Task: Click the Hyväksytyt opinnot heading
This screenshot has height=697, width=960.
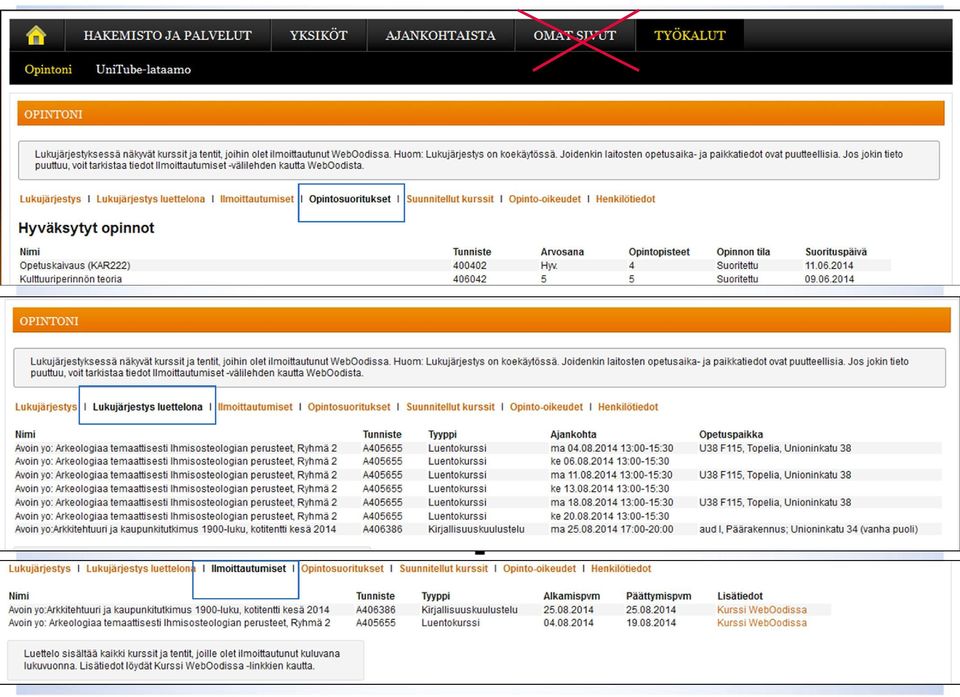Action: tap(86, 228)
